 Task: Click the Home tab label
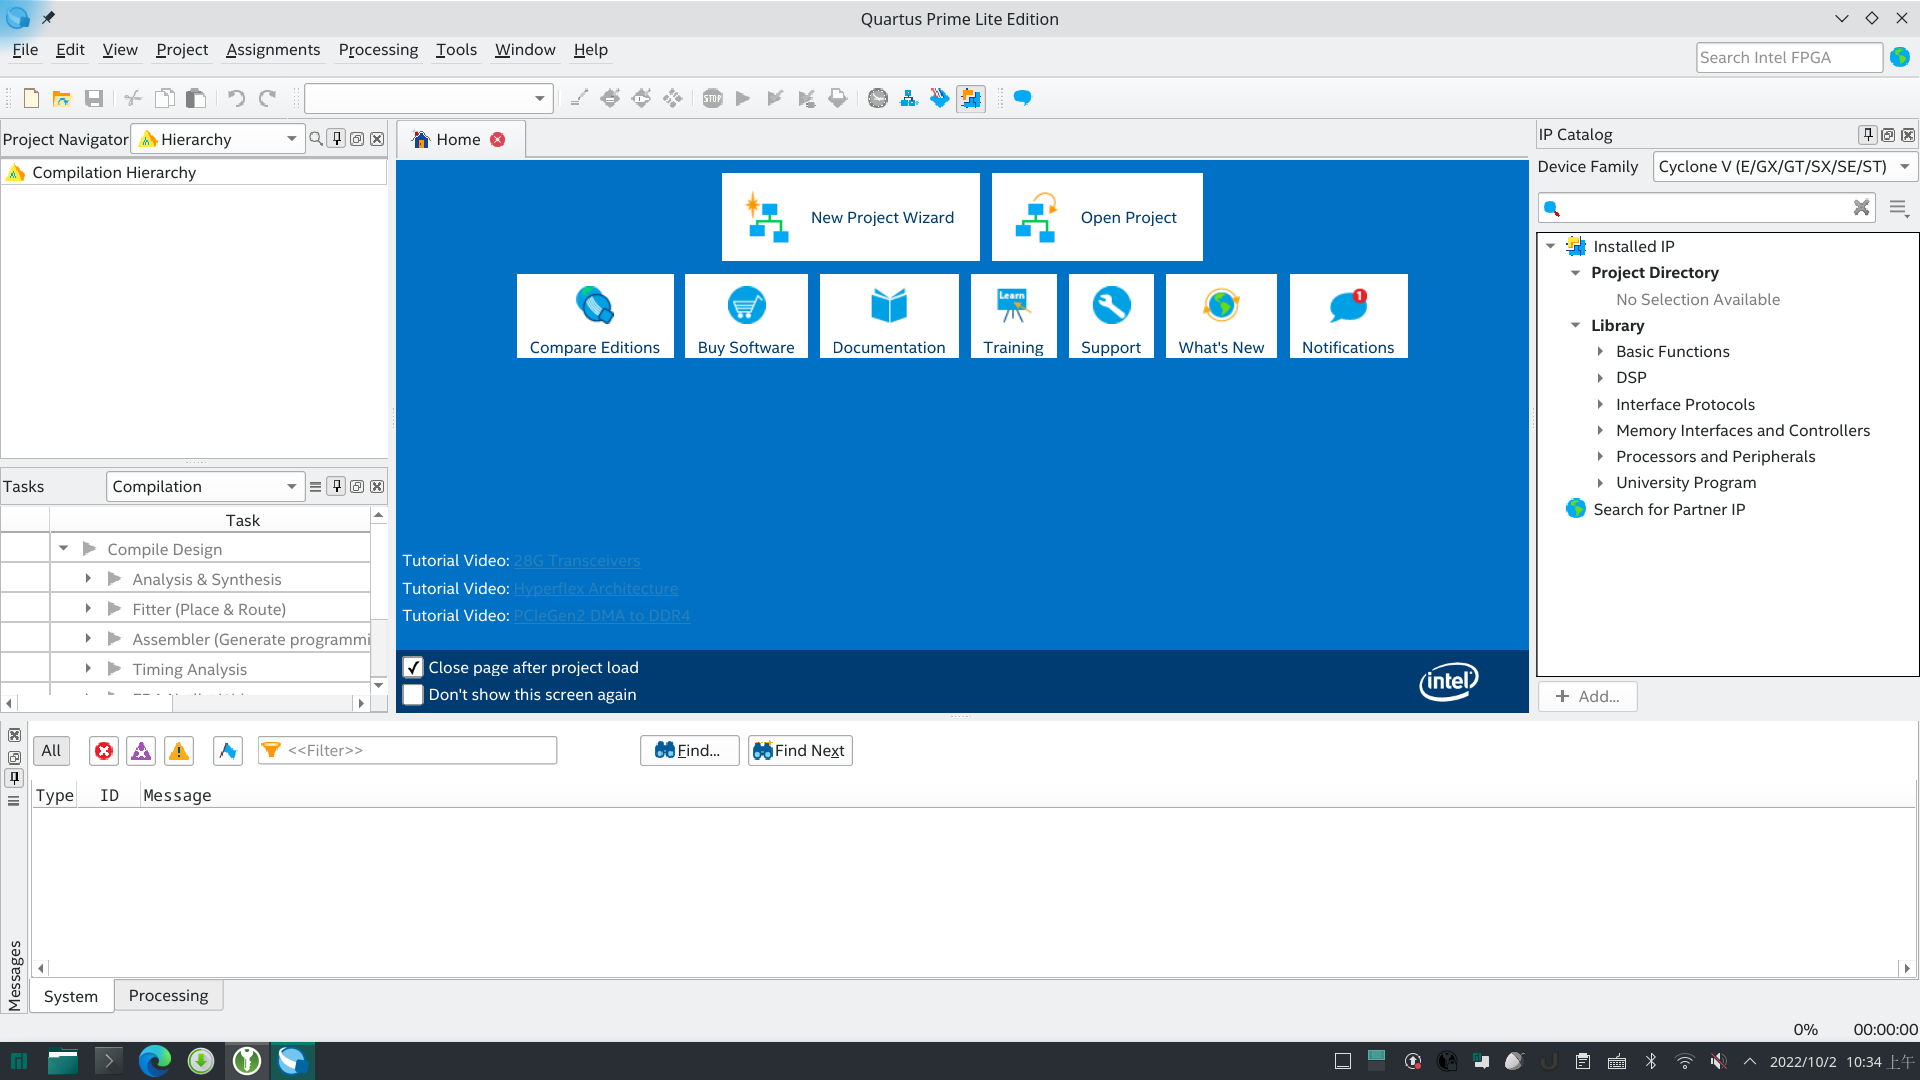[x=458, y=138]
